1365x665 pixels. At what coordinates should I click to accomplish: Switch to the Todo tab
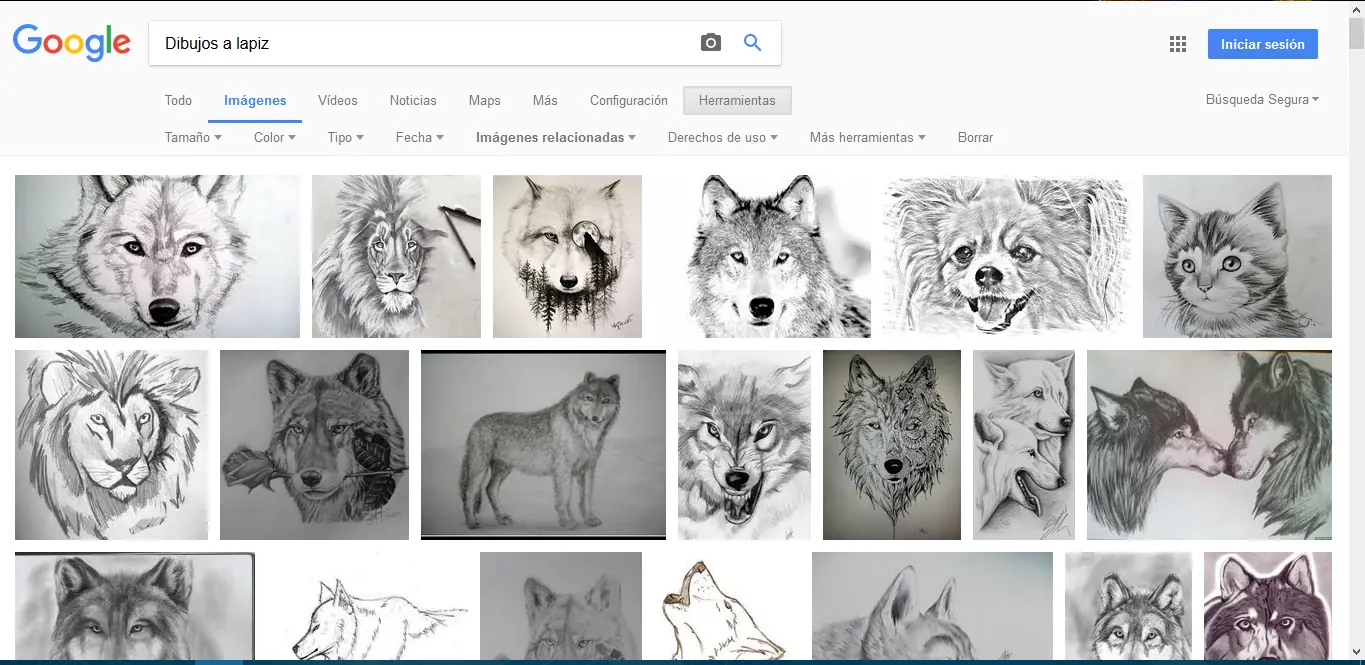(178, 100)
